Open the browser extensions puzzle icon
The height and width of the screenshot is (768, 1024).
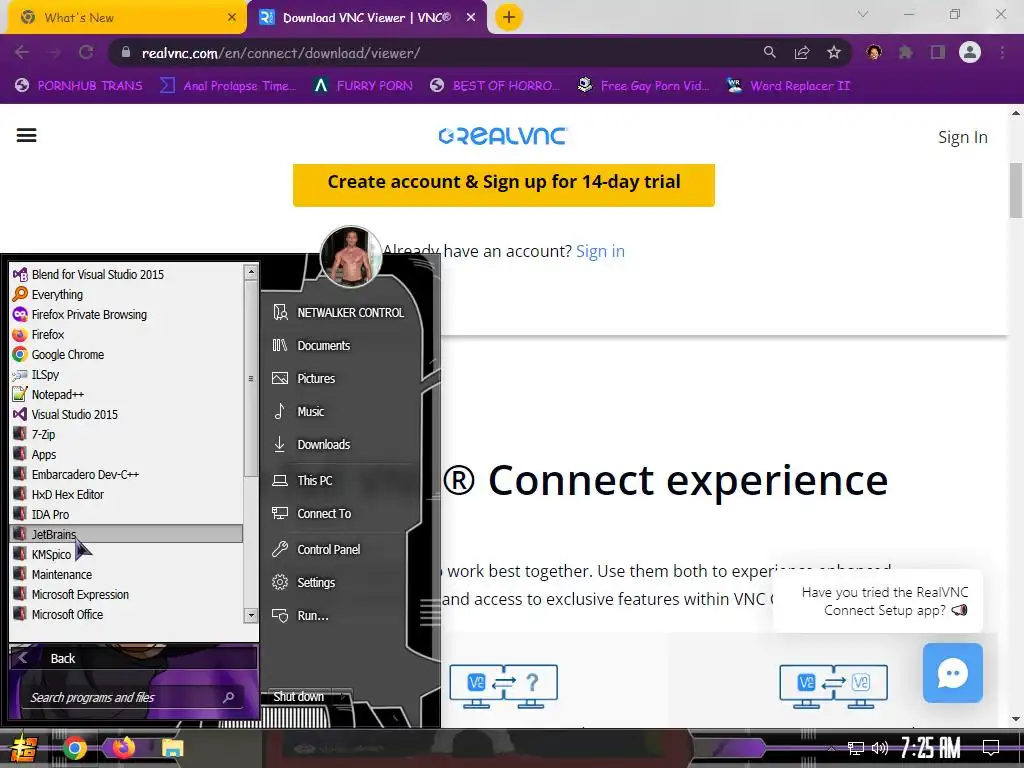pos(906,53)
